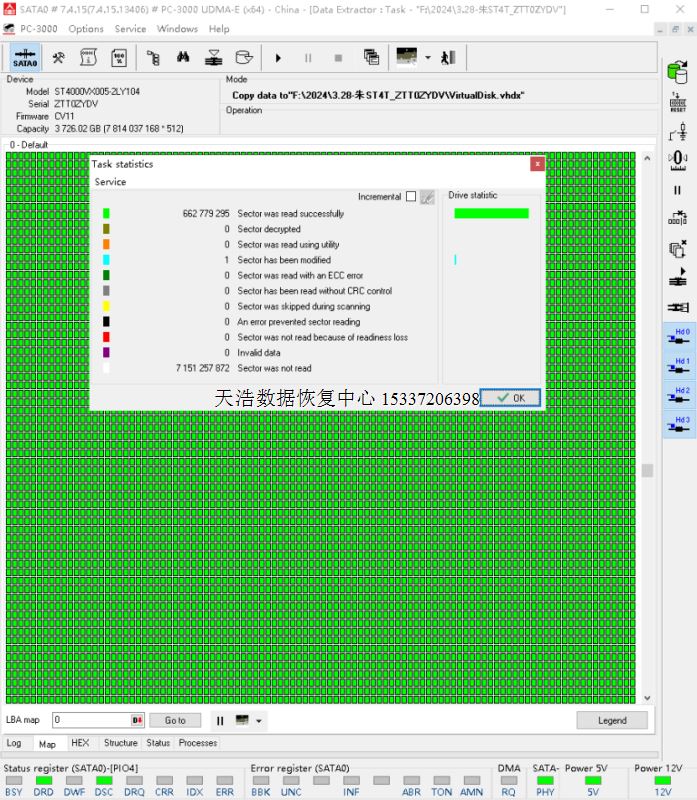Image resolution: width=697 pixels, height=800 pixels.
Task: Click the exit door toolbar icon
Action: pos(447,58)
